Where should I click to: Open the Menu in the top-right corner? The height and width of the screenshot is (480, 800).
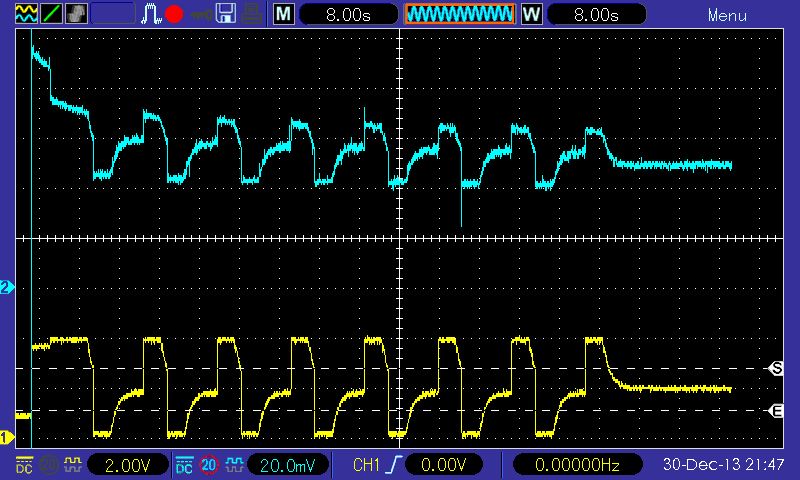tap(727, 15)
